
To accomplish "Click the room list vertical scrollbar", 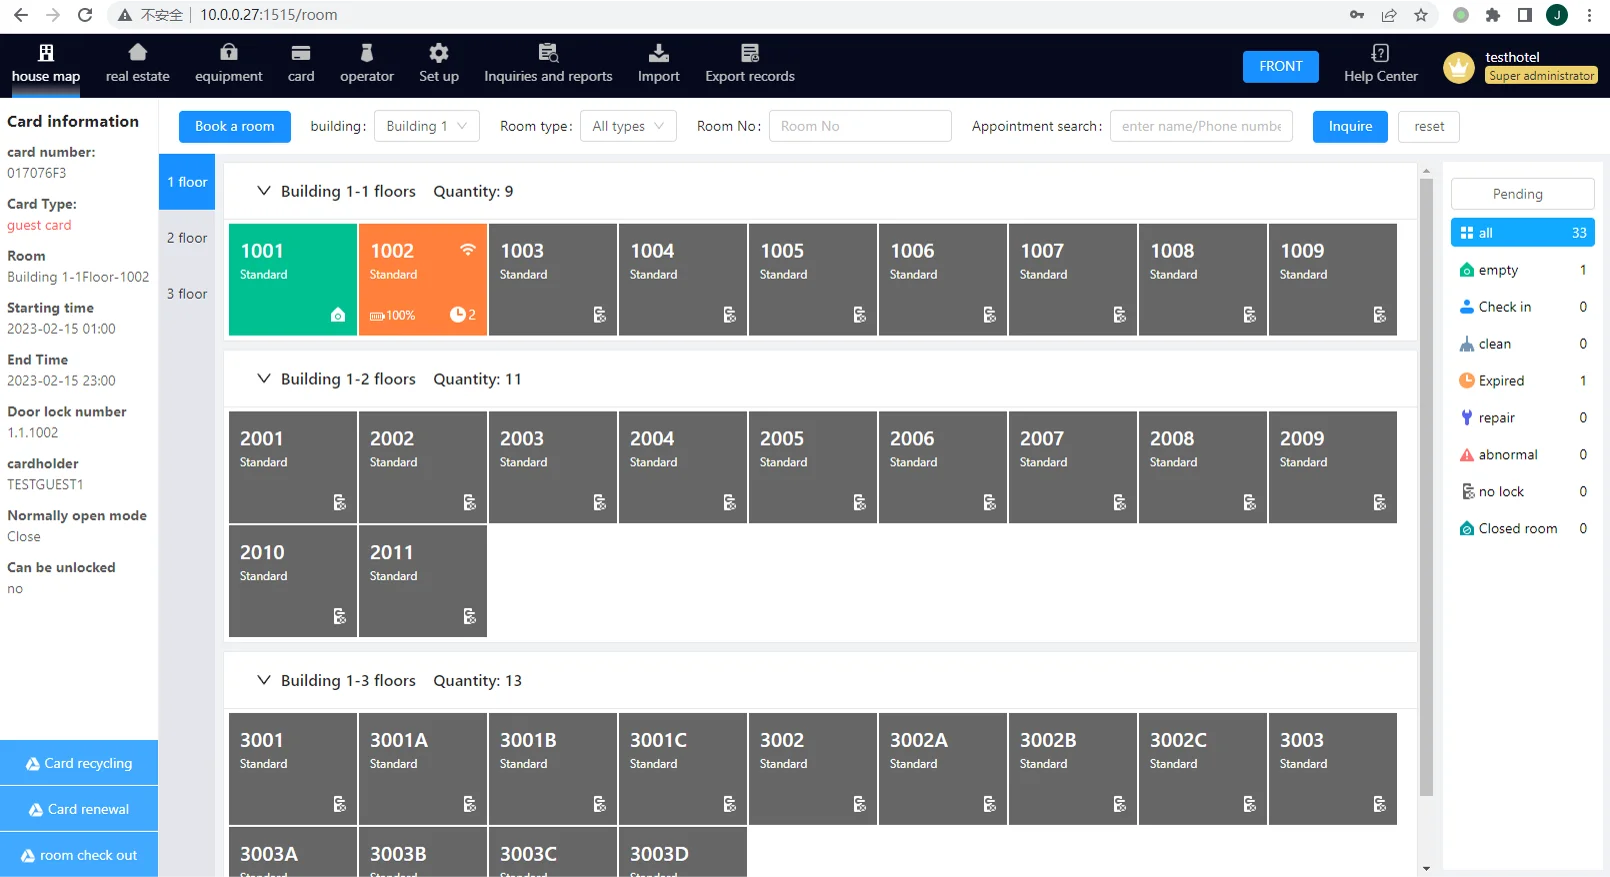I will point(1426,487).
